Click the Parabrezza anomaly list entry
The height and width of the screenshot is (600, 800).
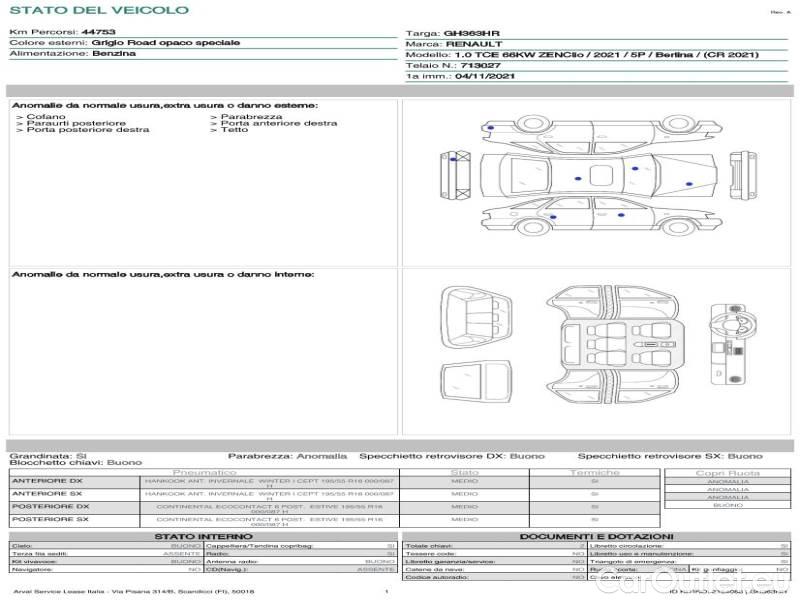pos(250,117)
